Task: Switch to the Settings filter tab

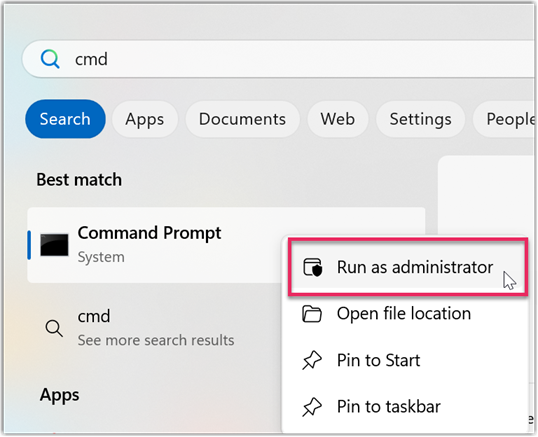Action: 421,119
